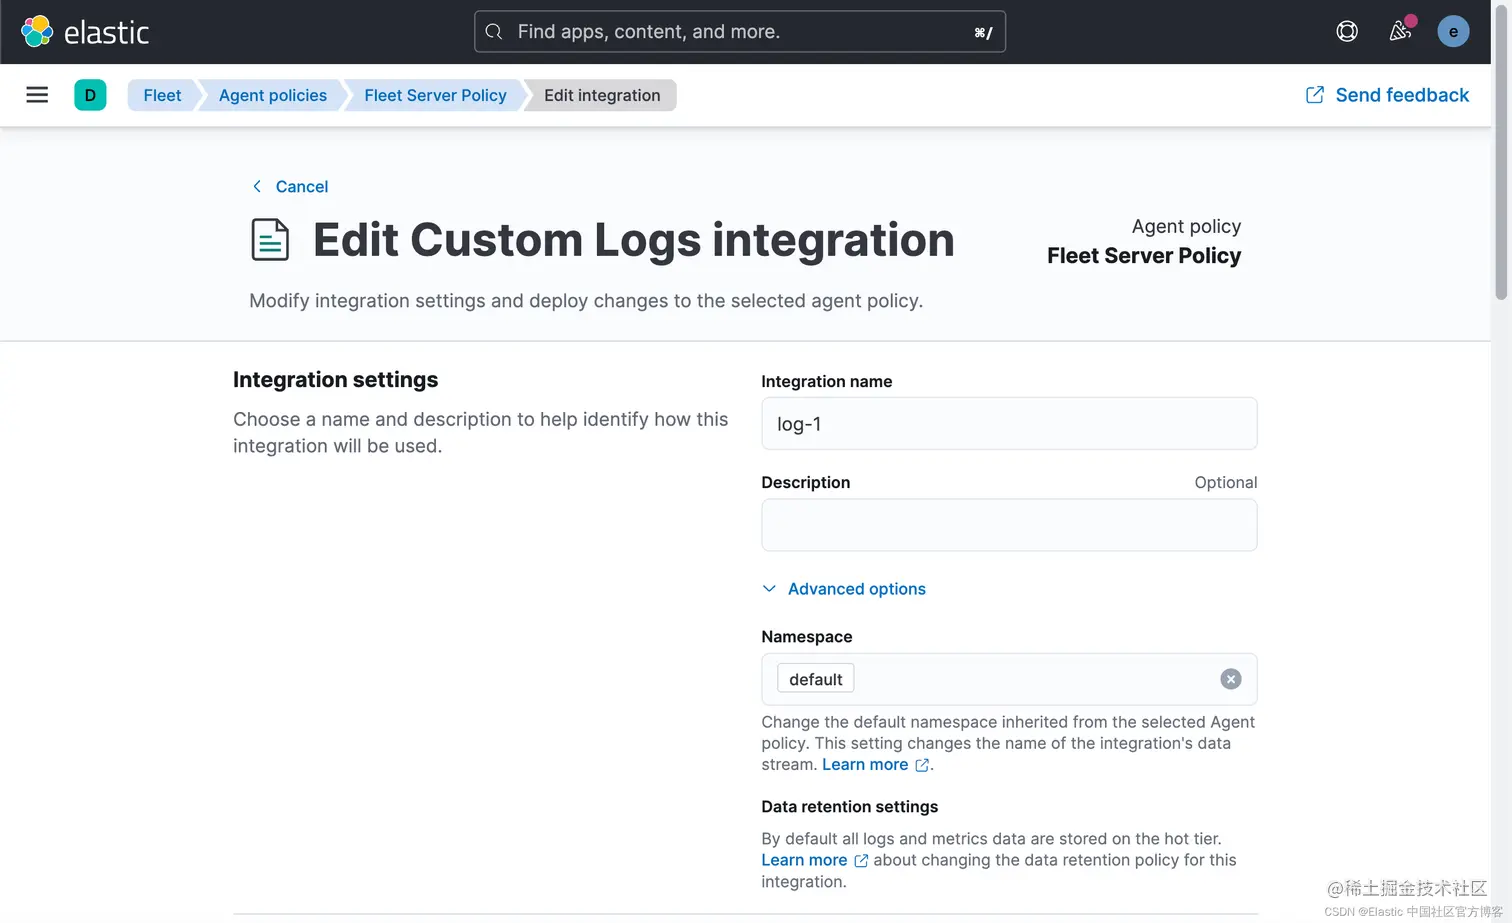Open the hamburger navigation menu
Viewport: 1512px width, 923px height.
coord(37,95)
